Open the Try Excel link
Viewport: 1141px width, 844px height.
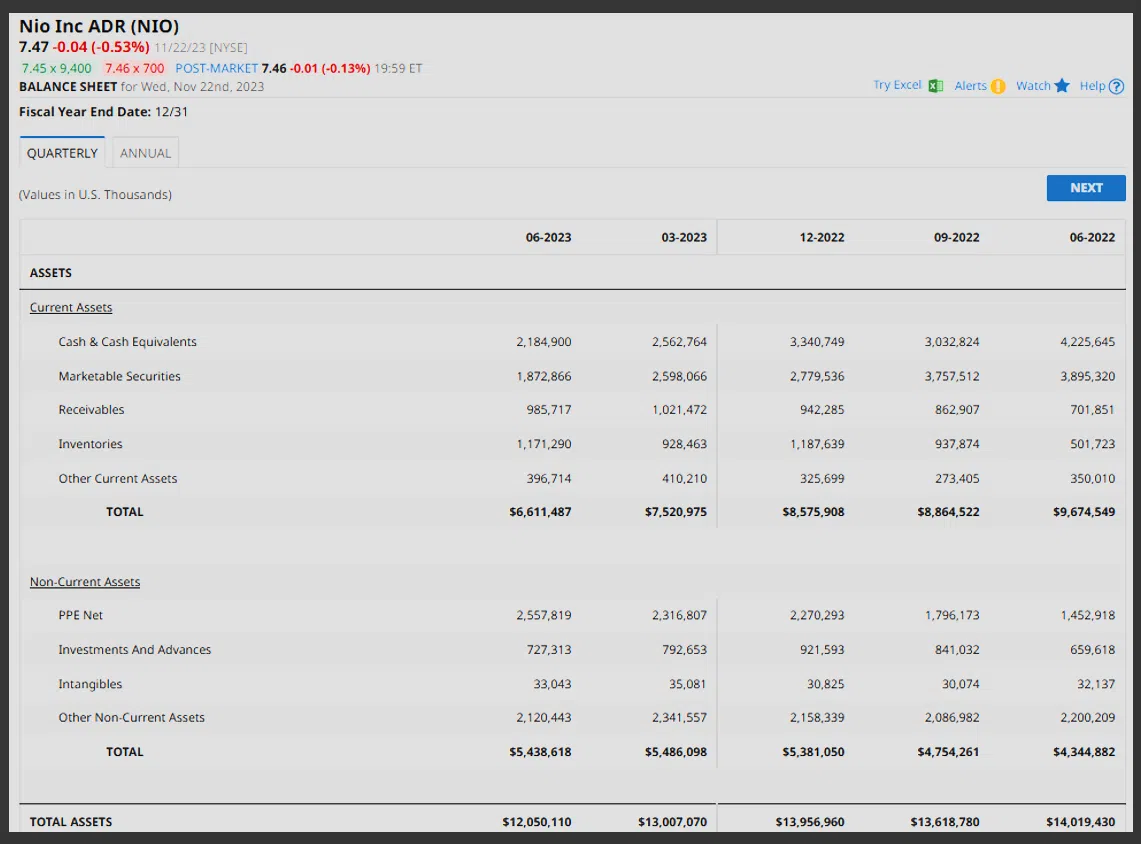pyautogui.click(x=897, y=85)
